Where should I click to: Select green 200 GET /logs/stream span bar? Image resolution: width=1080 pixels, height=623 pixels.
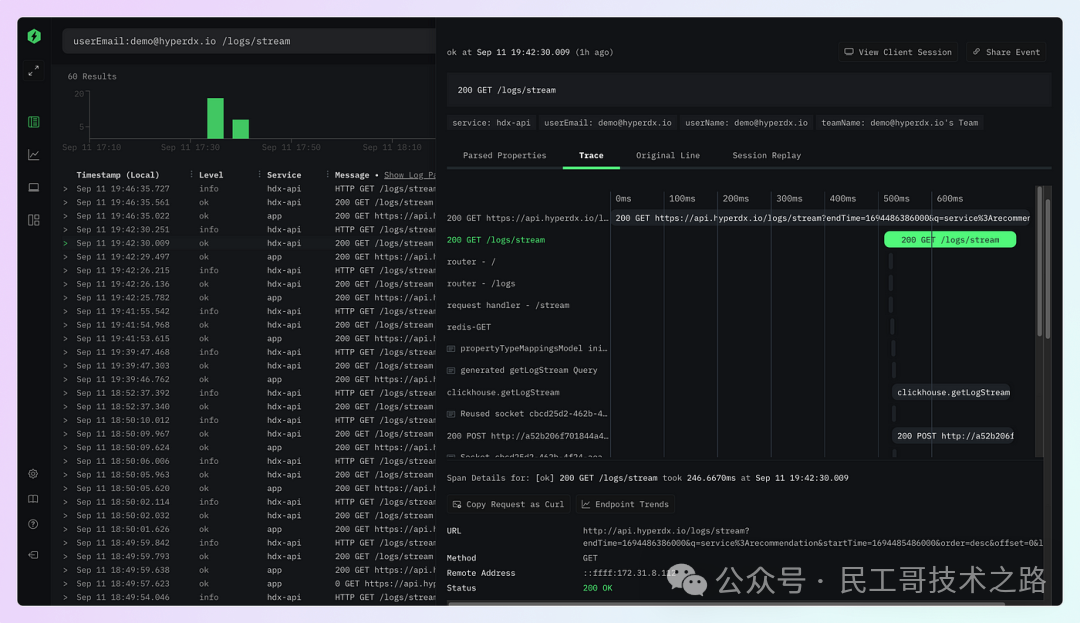pos(950,240)
